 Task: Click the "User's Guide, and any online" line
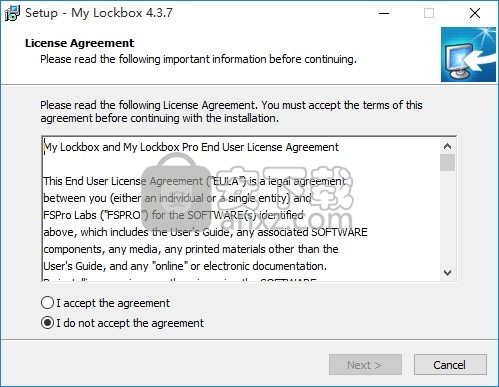pos(185,266)
